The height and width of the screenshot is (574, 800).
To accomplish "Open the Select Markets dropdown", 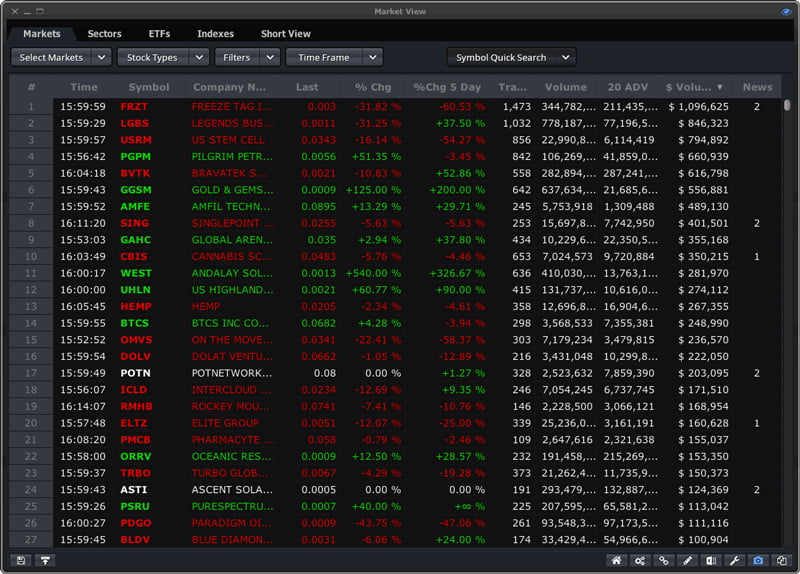I will [61, 58].
